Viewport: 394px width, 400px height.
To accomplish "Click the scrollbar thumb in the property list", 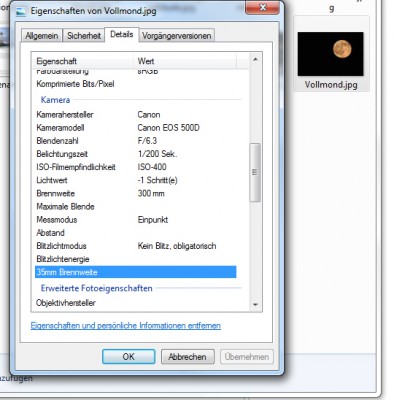I will 255,172.
